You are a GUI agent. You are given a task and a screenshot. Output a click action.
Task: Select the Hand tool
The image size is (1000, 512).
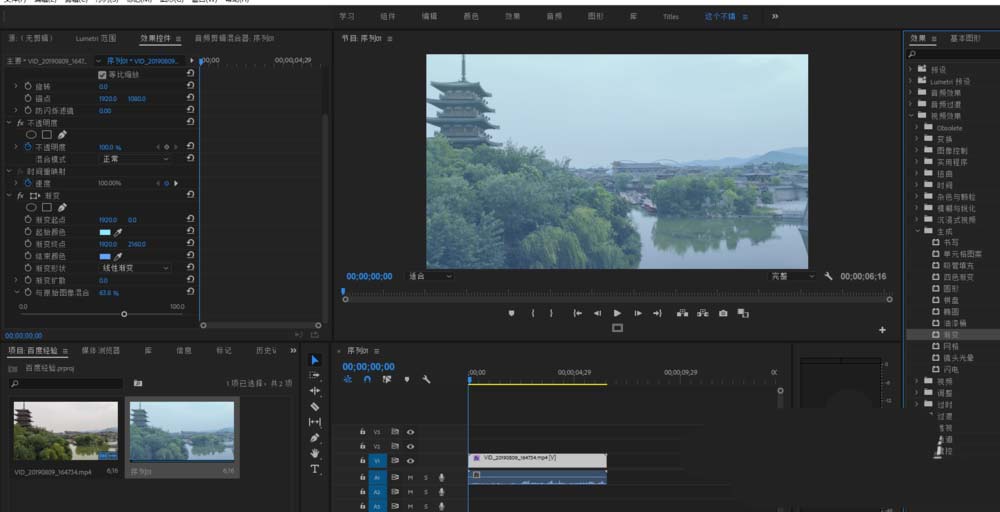(315, 453)
